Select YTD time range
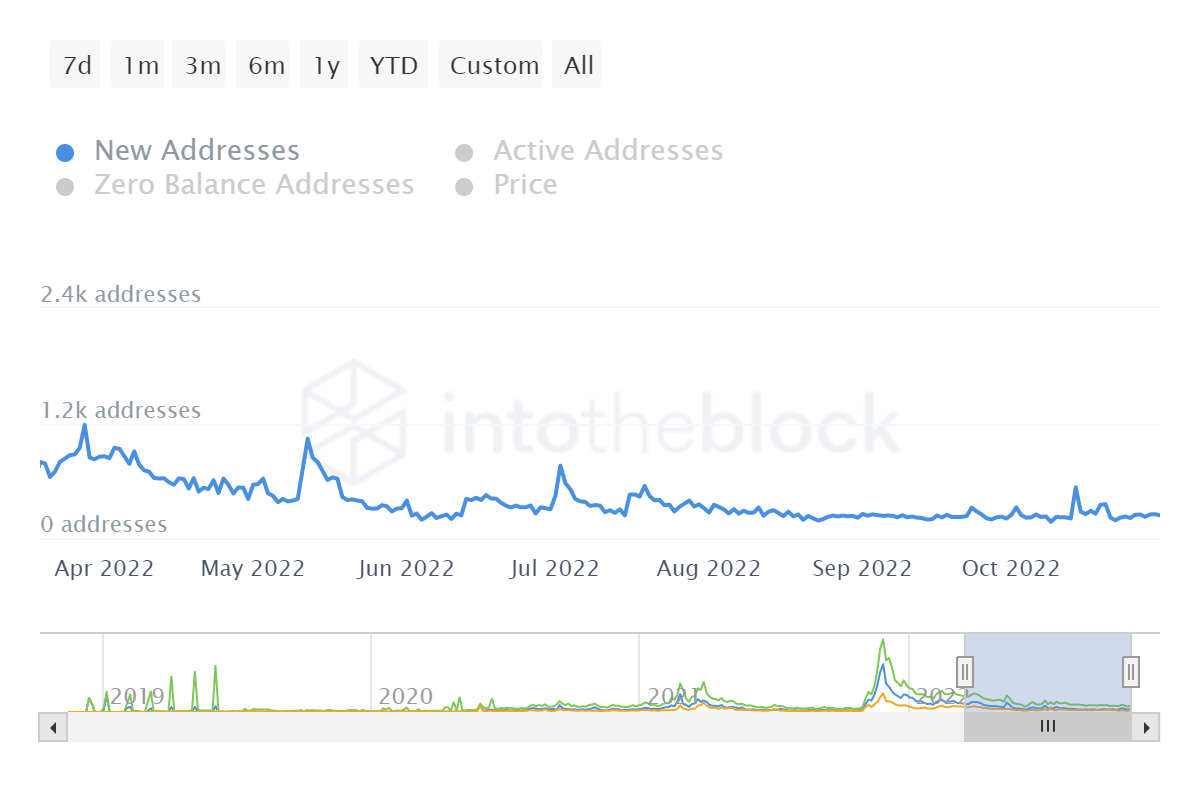1200x800 pixels. (393, 66)
